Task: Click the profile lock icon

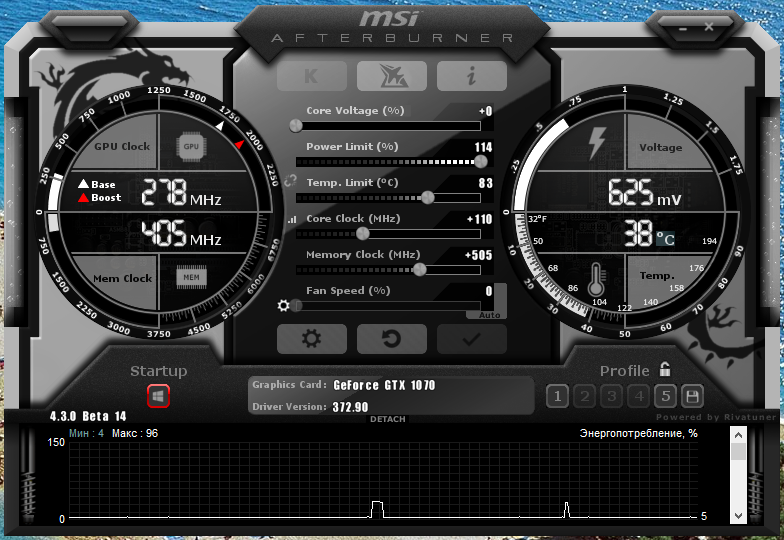Action: (664, 369)
